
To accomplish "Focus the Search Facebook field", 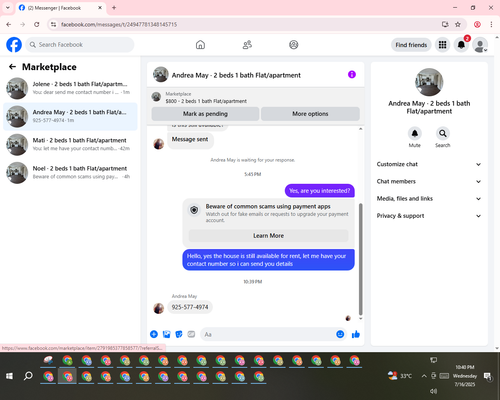I will point(80,45).
